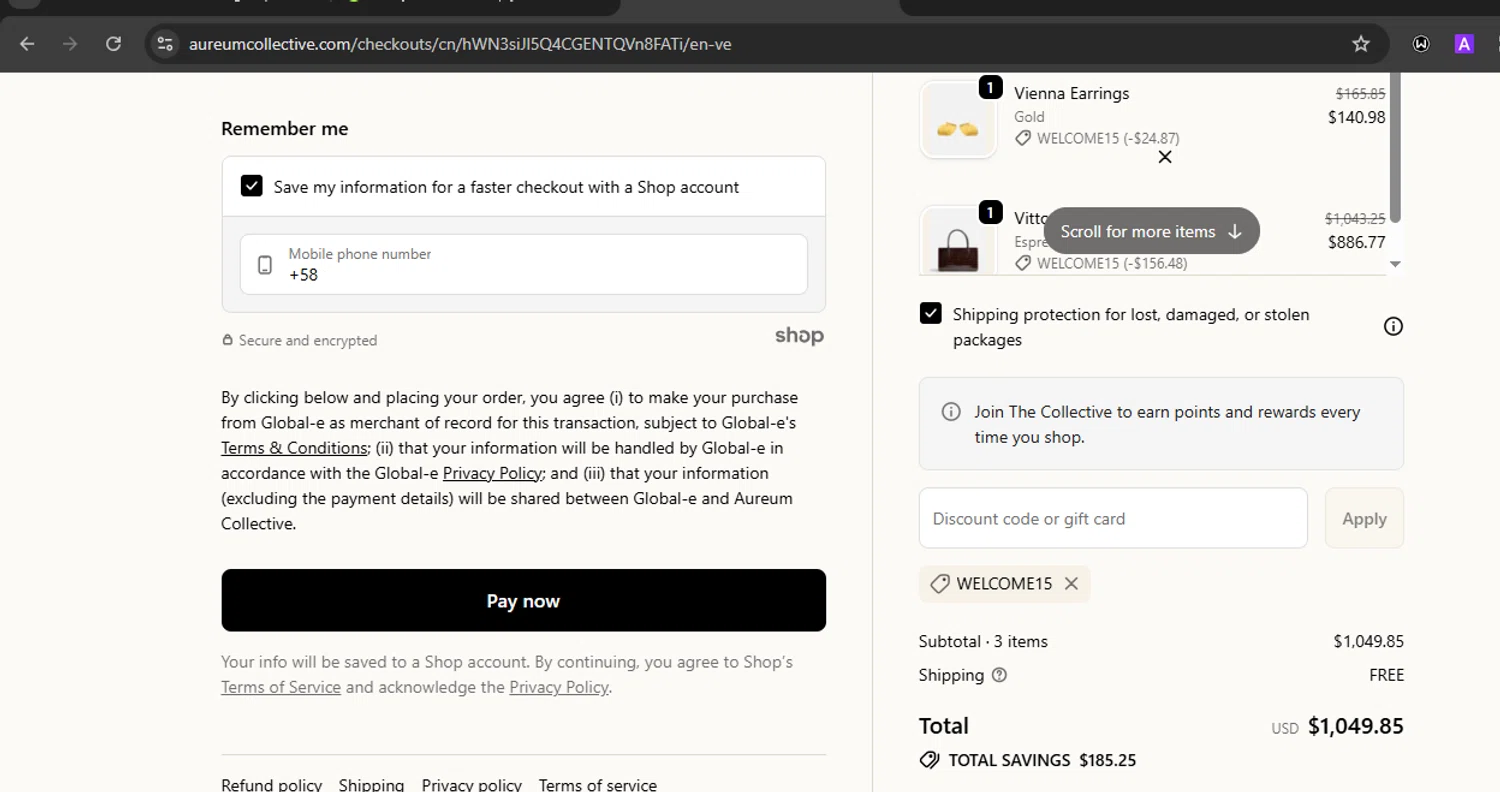1500x792 pixels.
Task: Click discount tag icon under Vienna Earrings
Action: (x=1023, y=139)
